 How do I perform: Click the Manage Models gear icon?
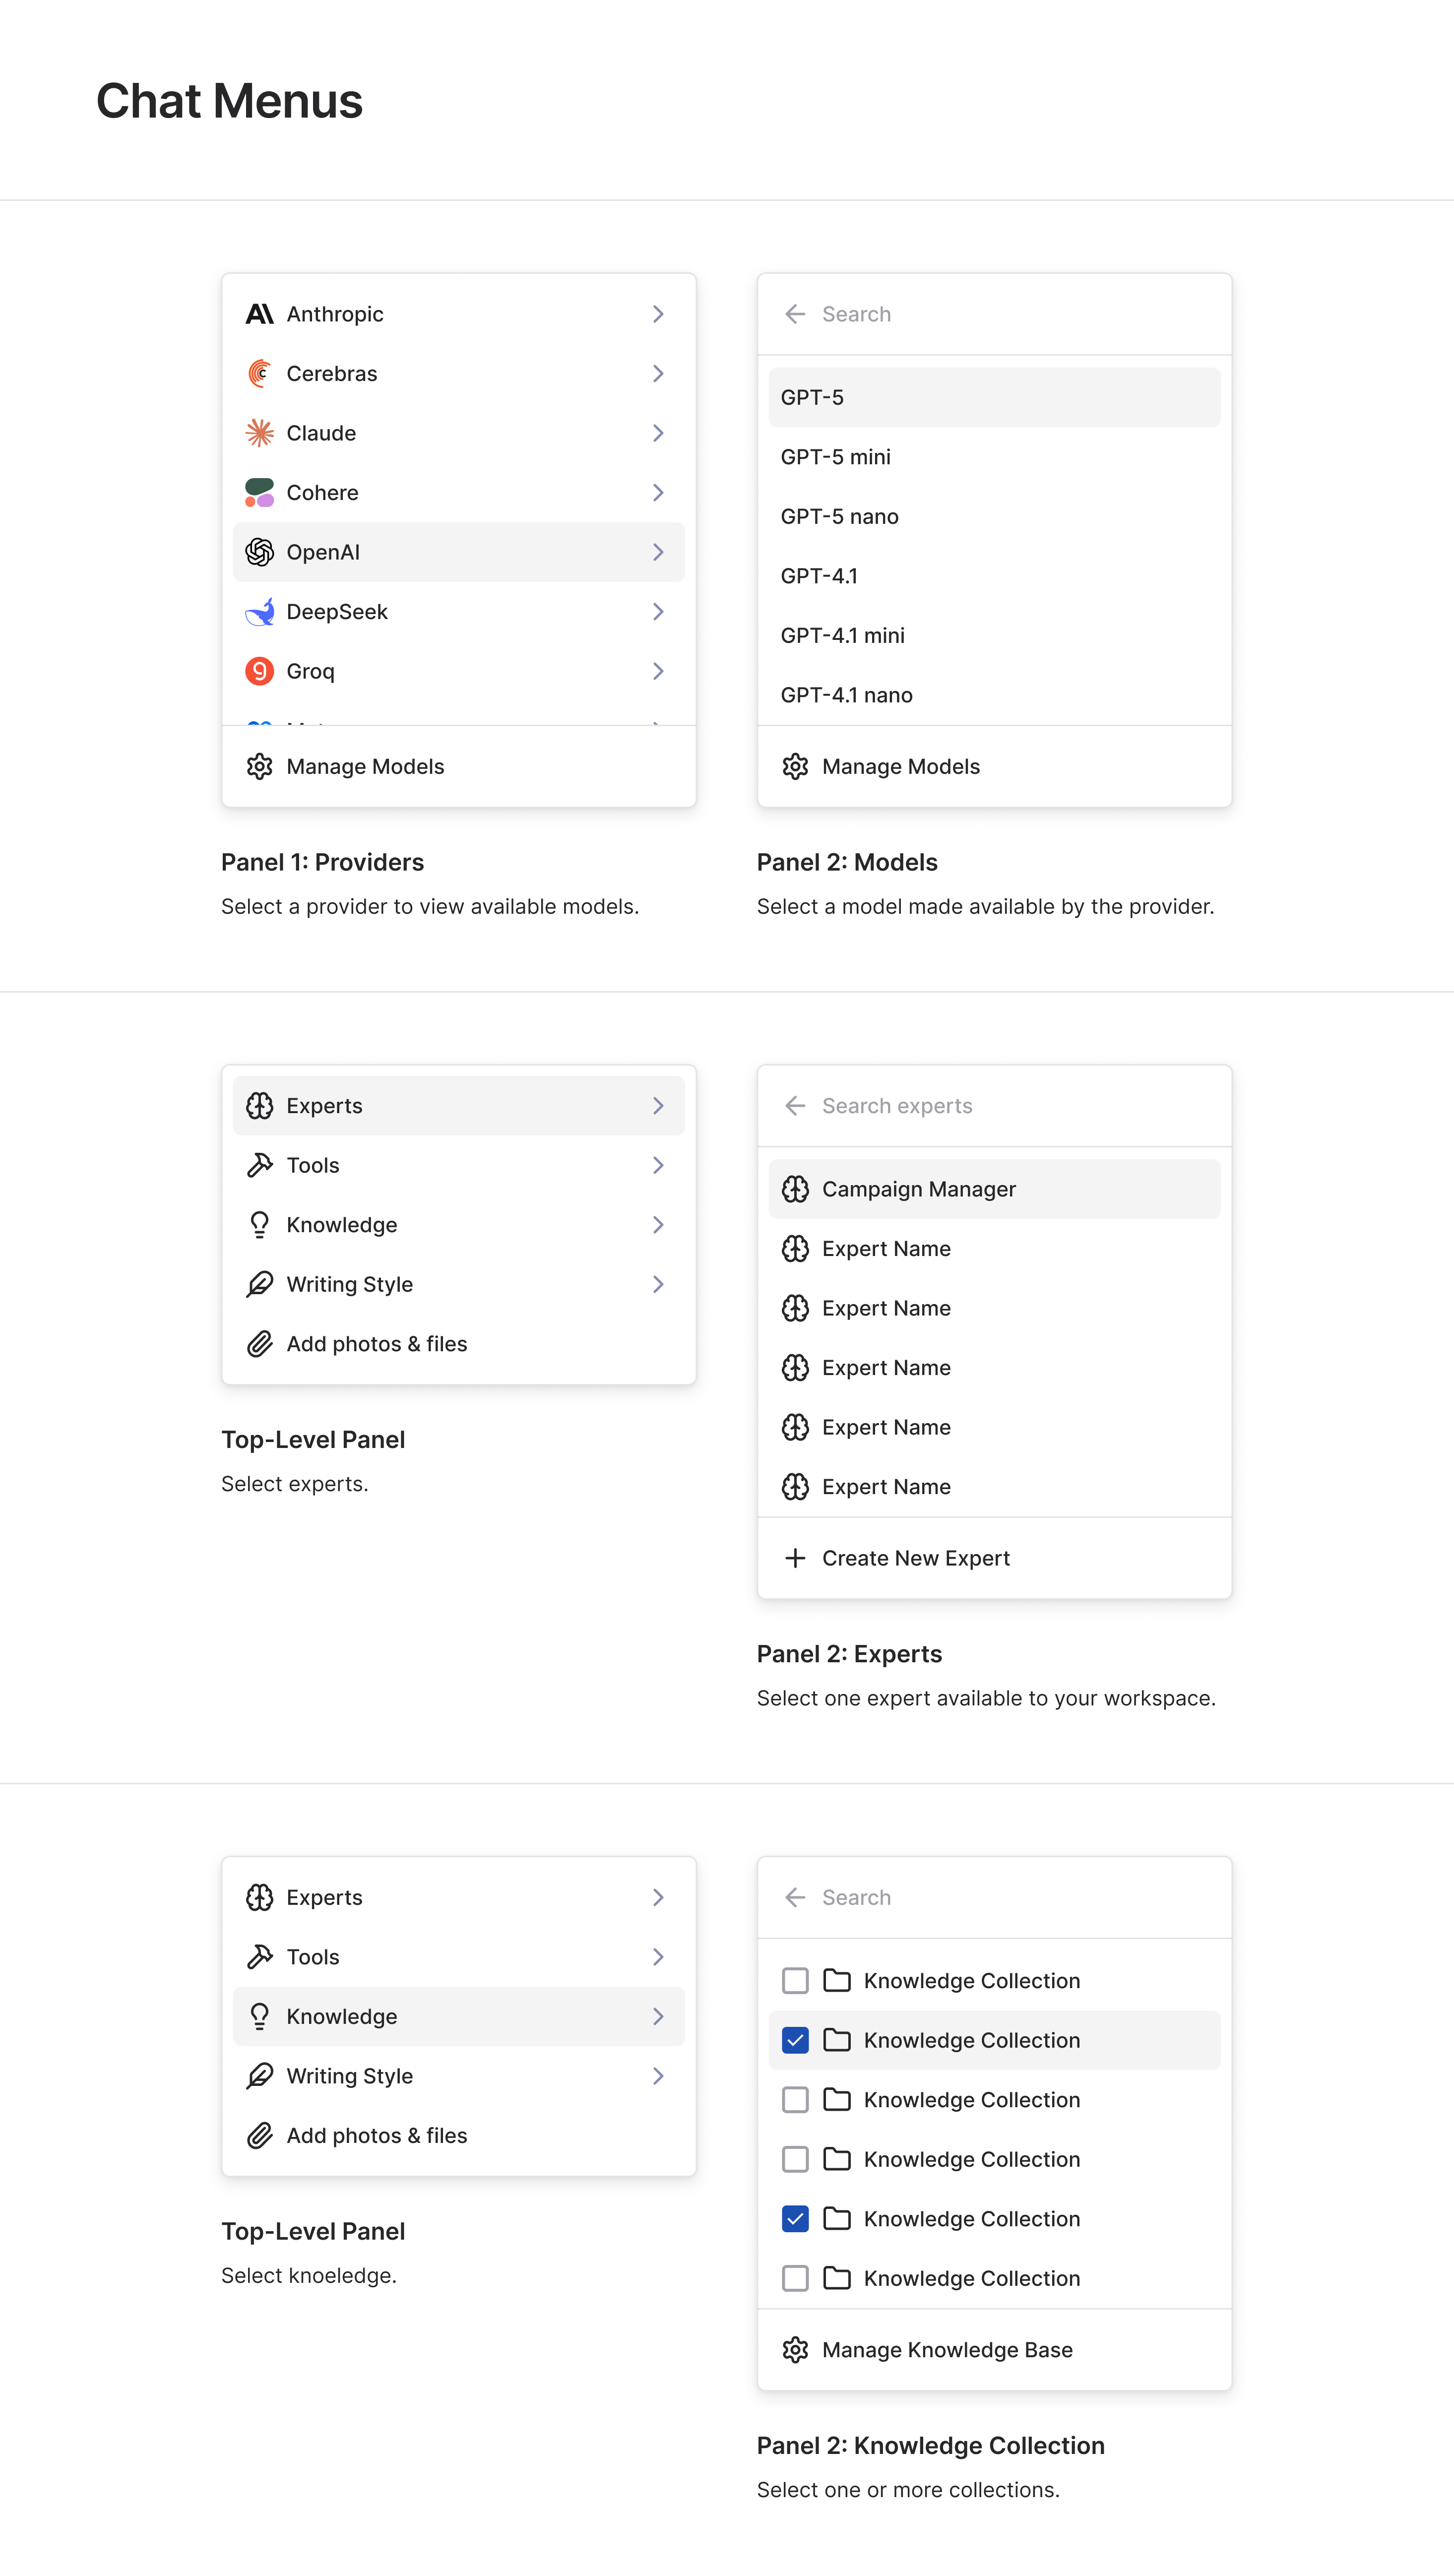click(x=259, y=766)
